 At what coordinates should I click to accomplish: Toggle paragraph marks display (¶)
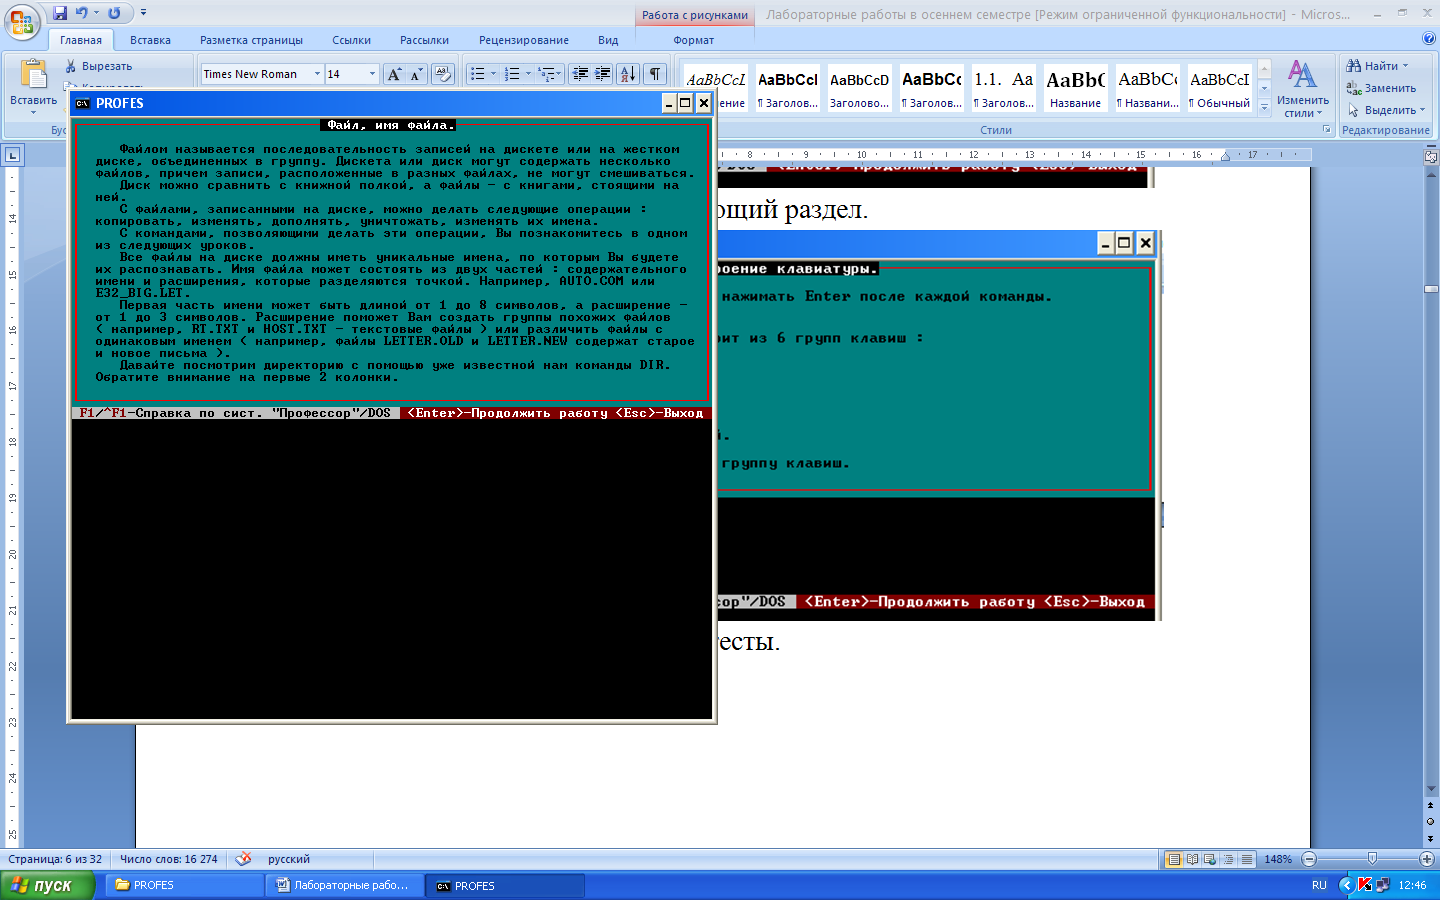pyautogui.click(x=655, y=74)
